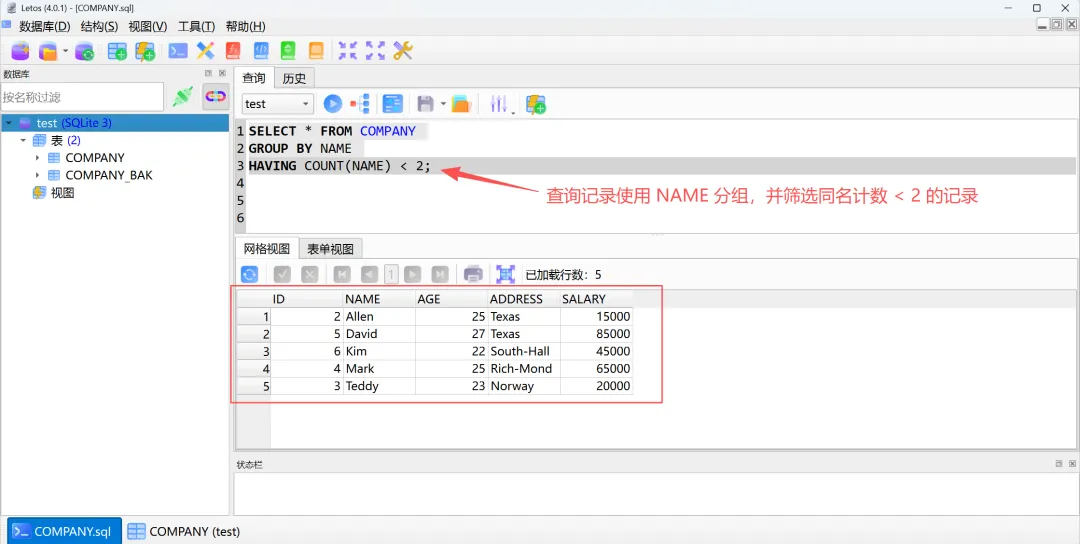Switch to the 表单视图 tab
Screen dimensions: 1080x544
(331, 249)
